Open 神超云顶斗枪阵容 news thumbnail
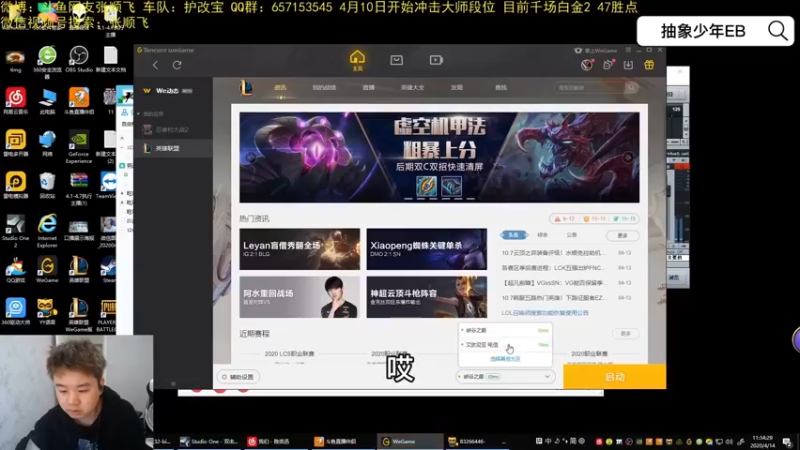Screen dimensions: 800x450 tap(427, 297)
